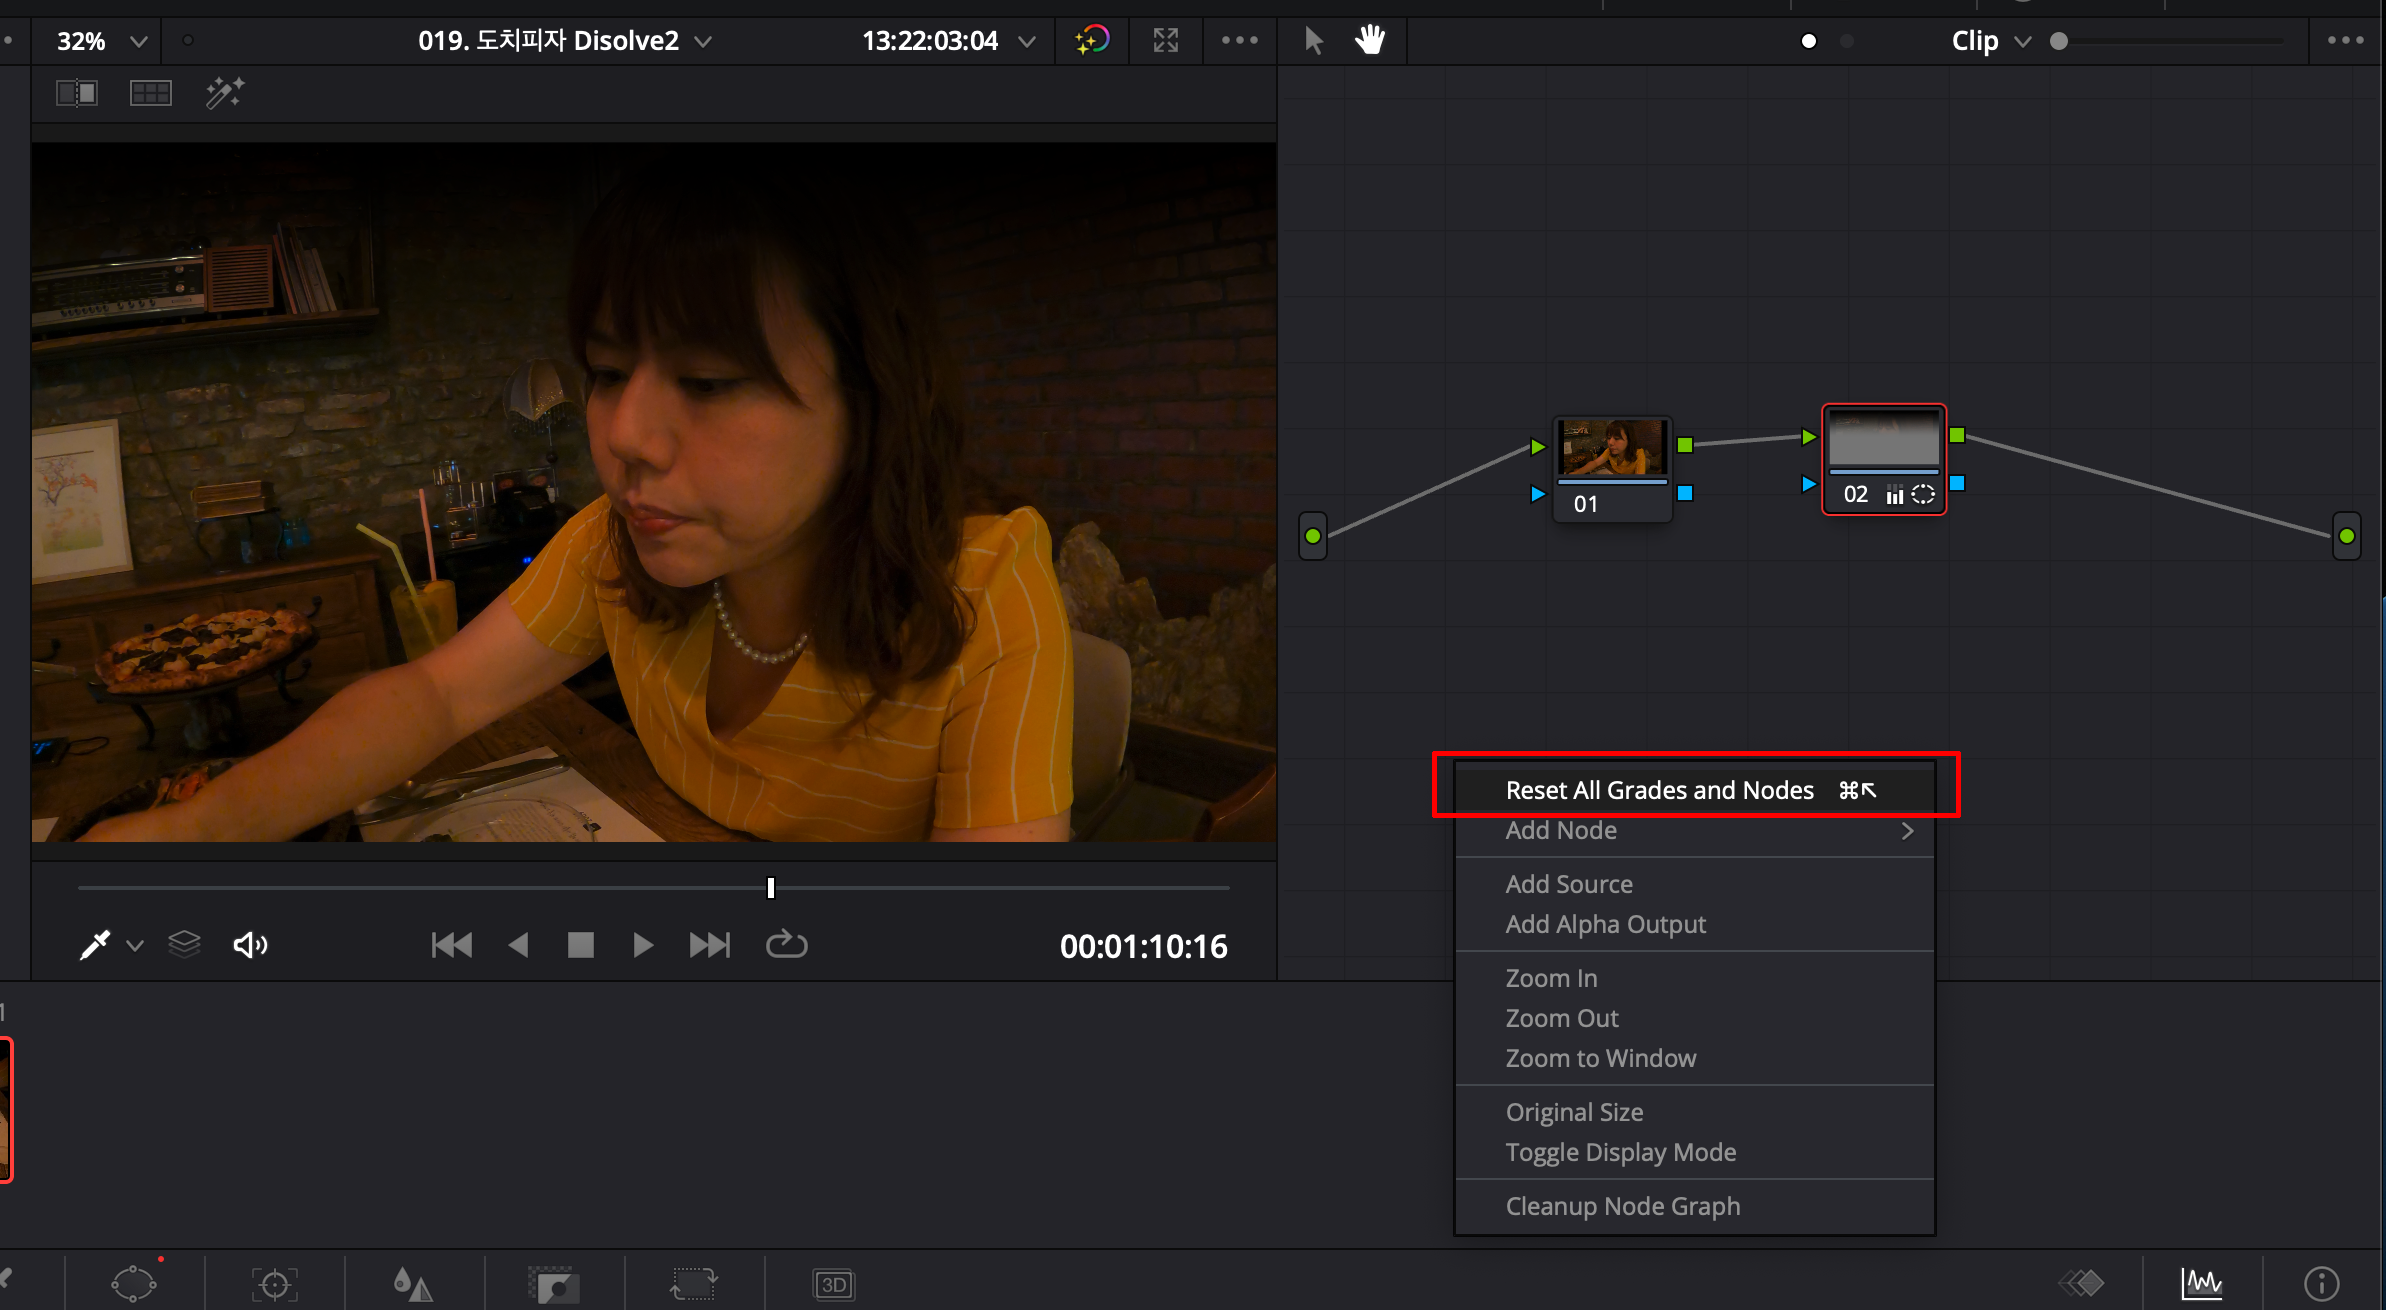The width and height of the screenshot is (2386, 1310).
Task: Open the clip name dropdown chevron
Action: [x=703, y=42]
